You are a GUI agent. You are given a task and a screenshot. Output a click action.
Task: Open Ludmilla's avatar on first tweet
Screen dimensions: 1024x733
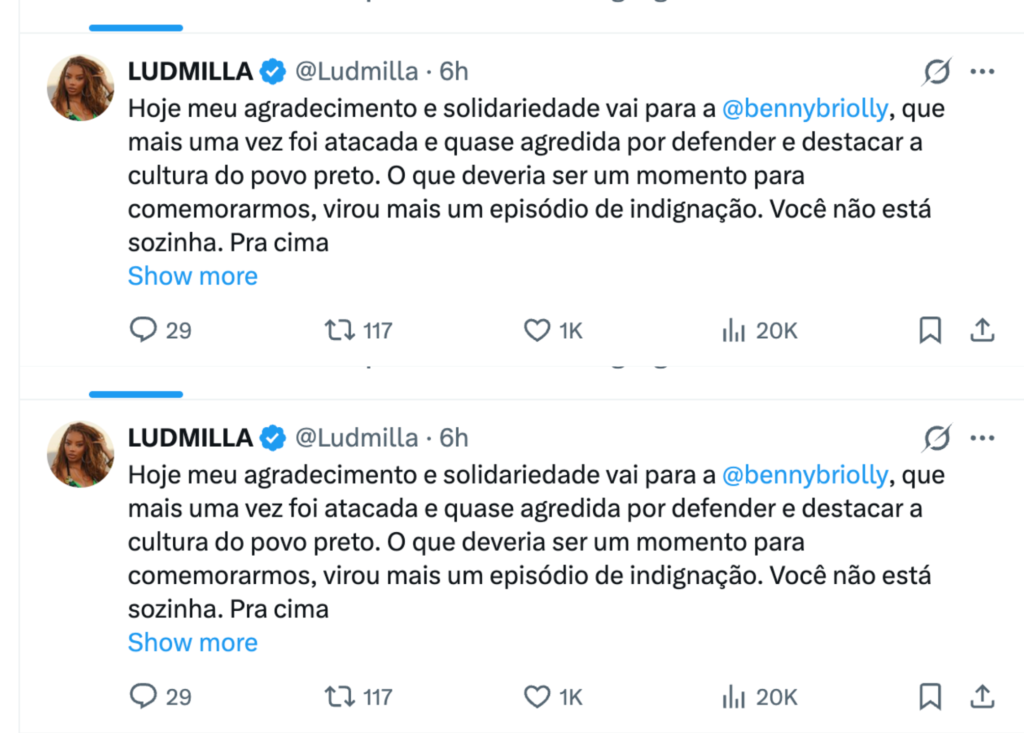click(x=81, y=87)
